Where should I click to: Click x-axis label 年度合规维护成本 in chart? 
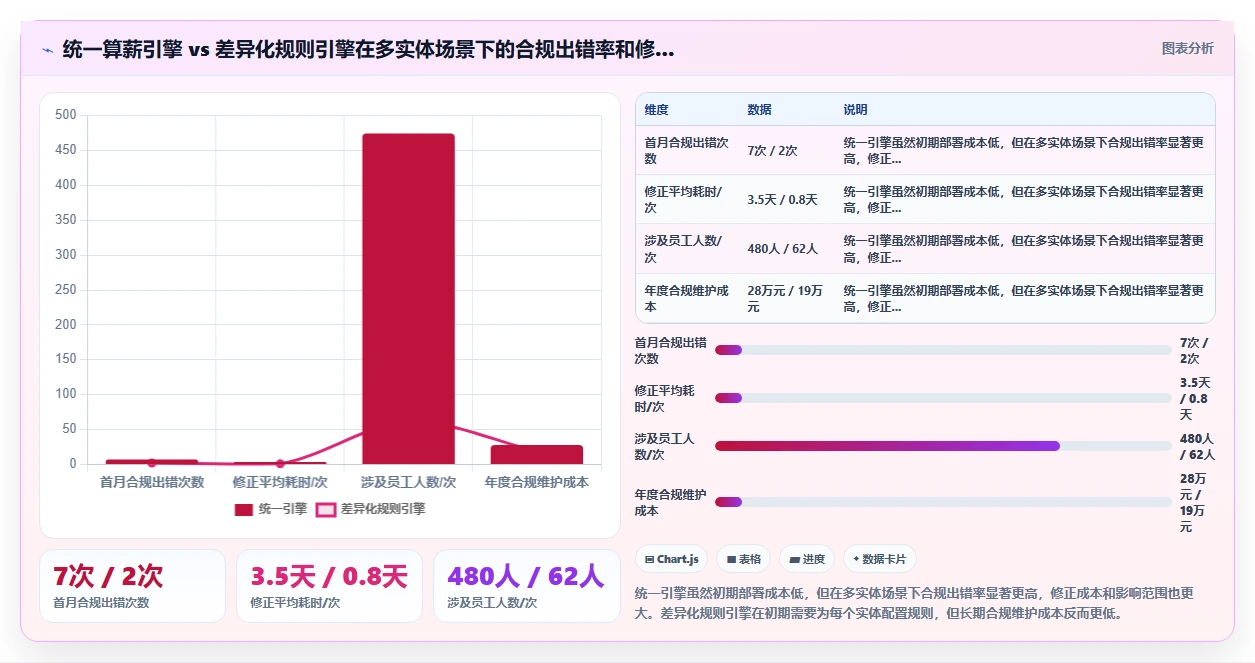click(537, 482)
